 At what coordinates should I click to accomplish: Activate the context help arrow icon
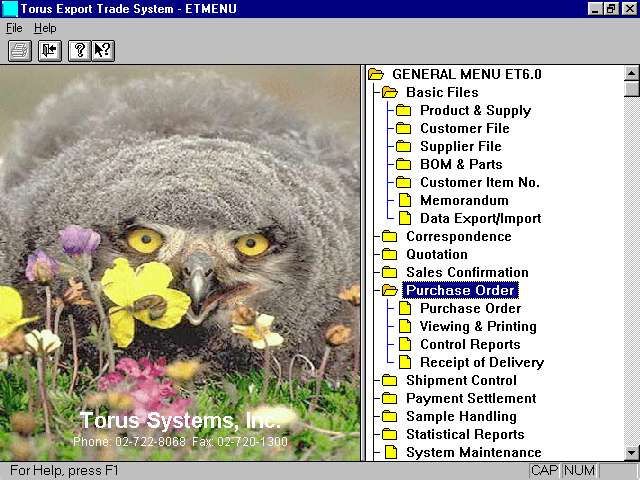pyautogui.click(x=103, y=51)
